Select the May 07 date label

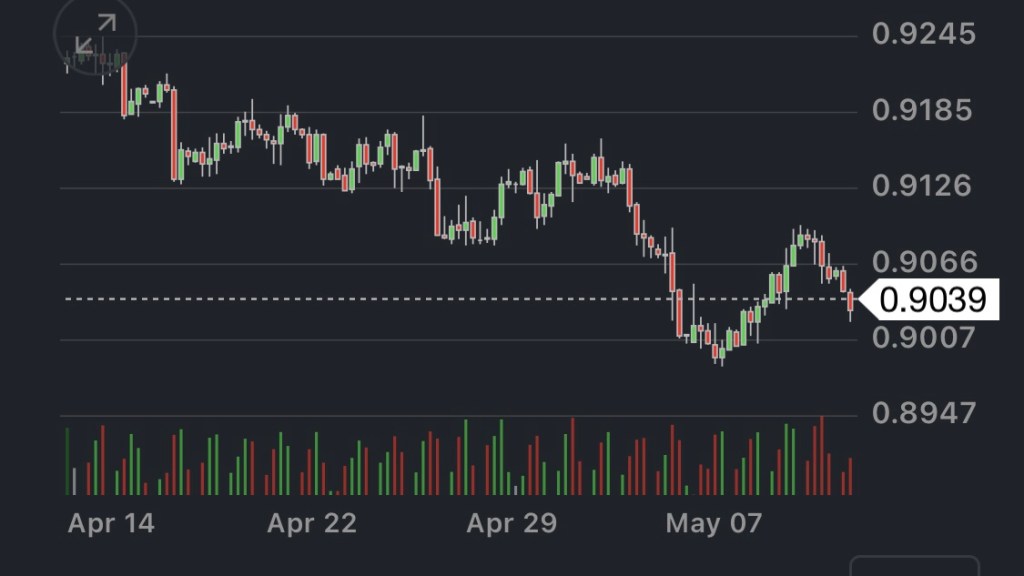pyautogui.click(x=713, y=523)
